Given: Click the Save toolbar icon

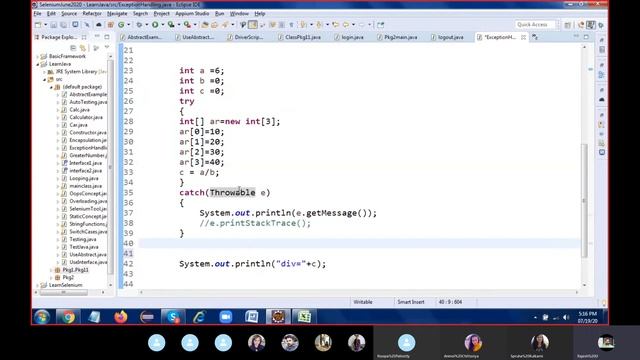Looking at the screenshot, I should point(53,25).
